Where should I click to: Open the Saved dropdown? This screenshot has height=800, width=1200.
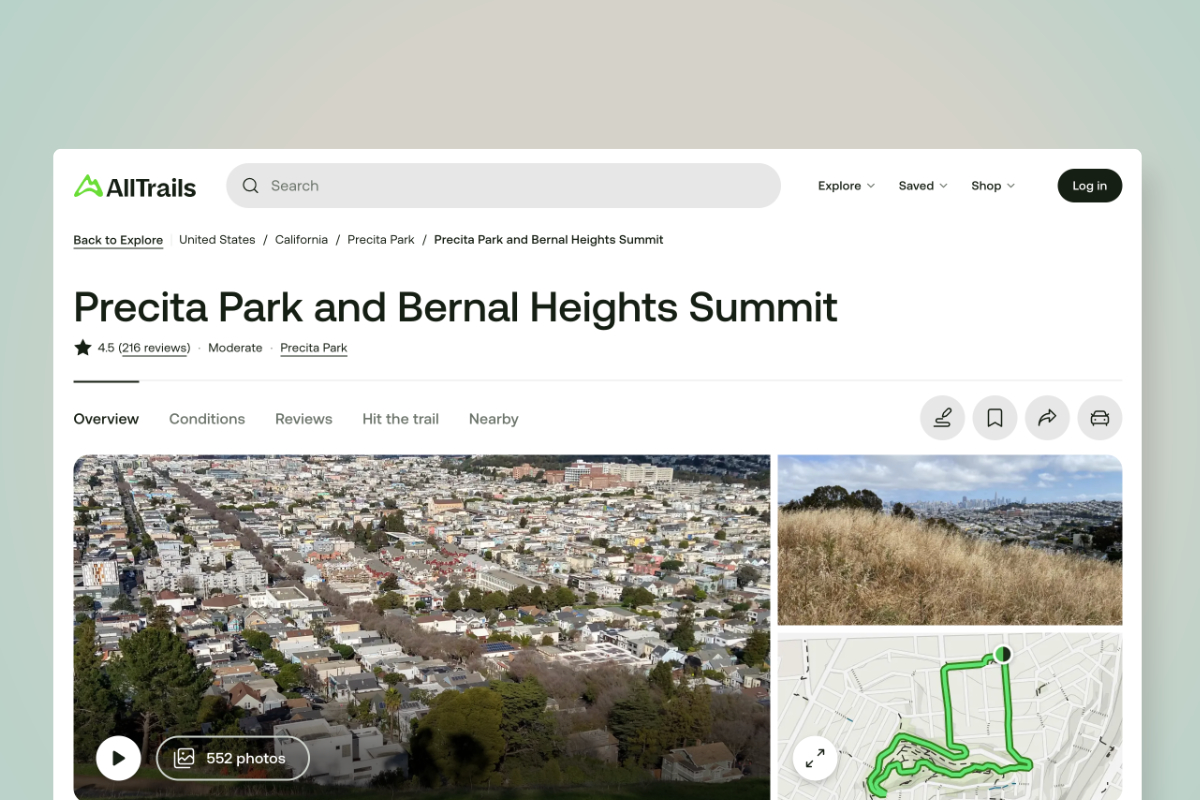921,185
